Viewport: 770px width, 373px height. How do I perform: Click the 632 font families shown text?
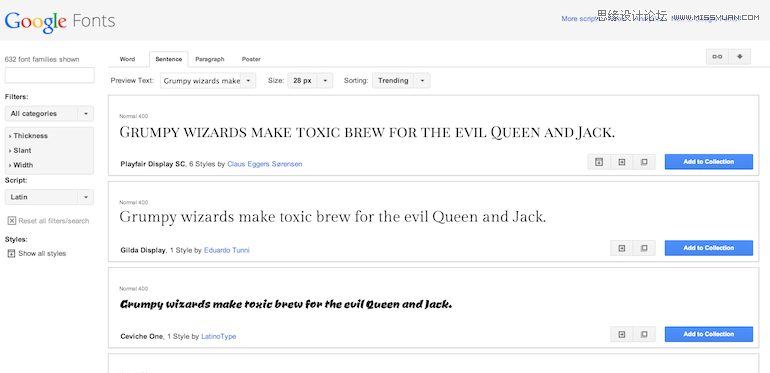click(x=42, y=59)
